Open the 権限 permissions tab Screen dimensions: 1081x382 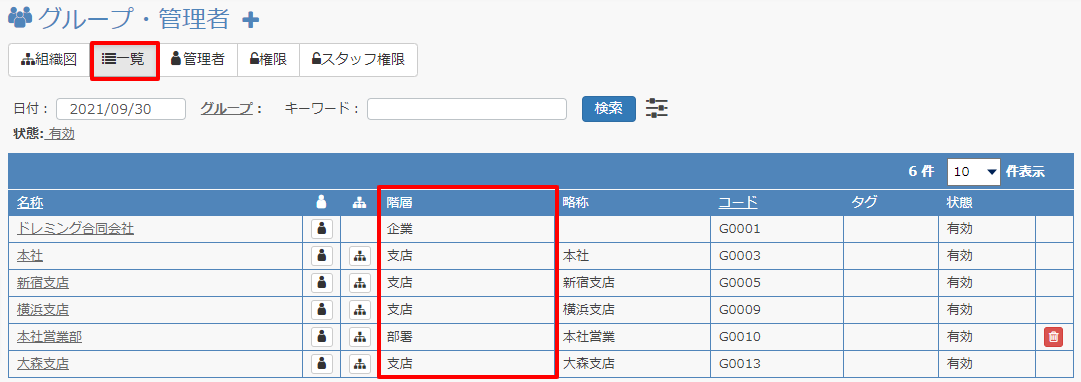tap(268, 60)
